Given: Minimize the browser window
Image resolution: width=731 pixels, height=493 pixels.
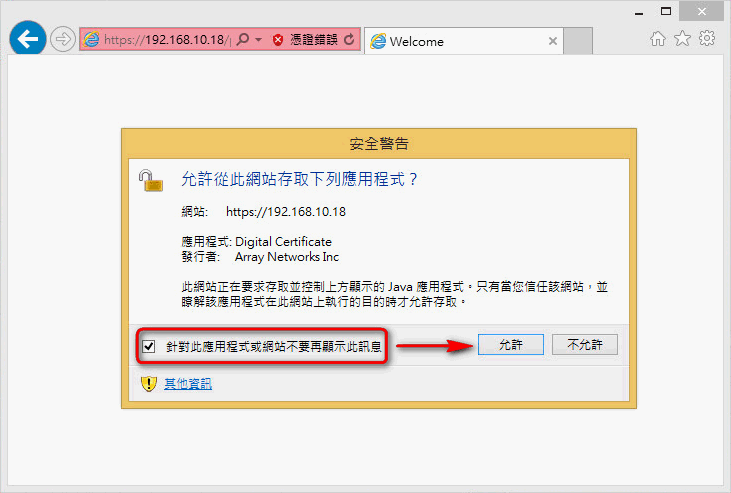Looking at the screenshot, I should pos(639,12).
